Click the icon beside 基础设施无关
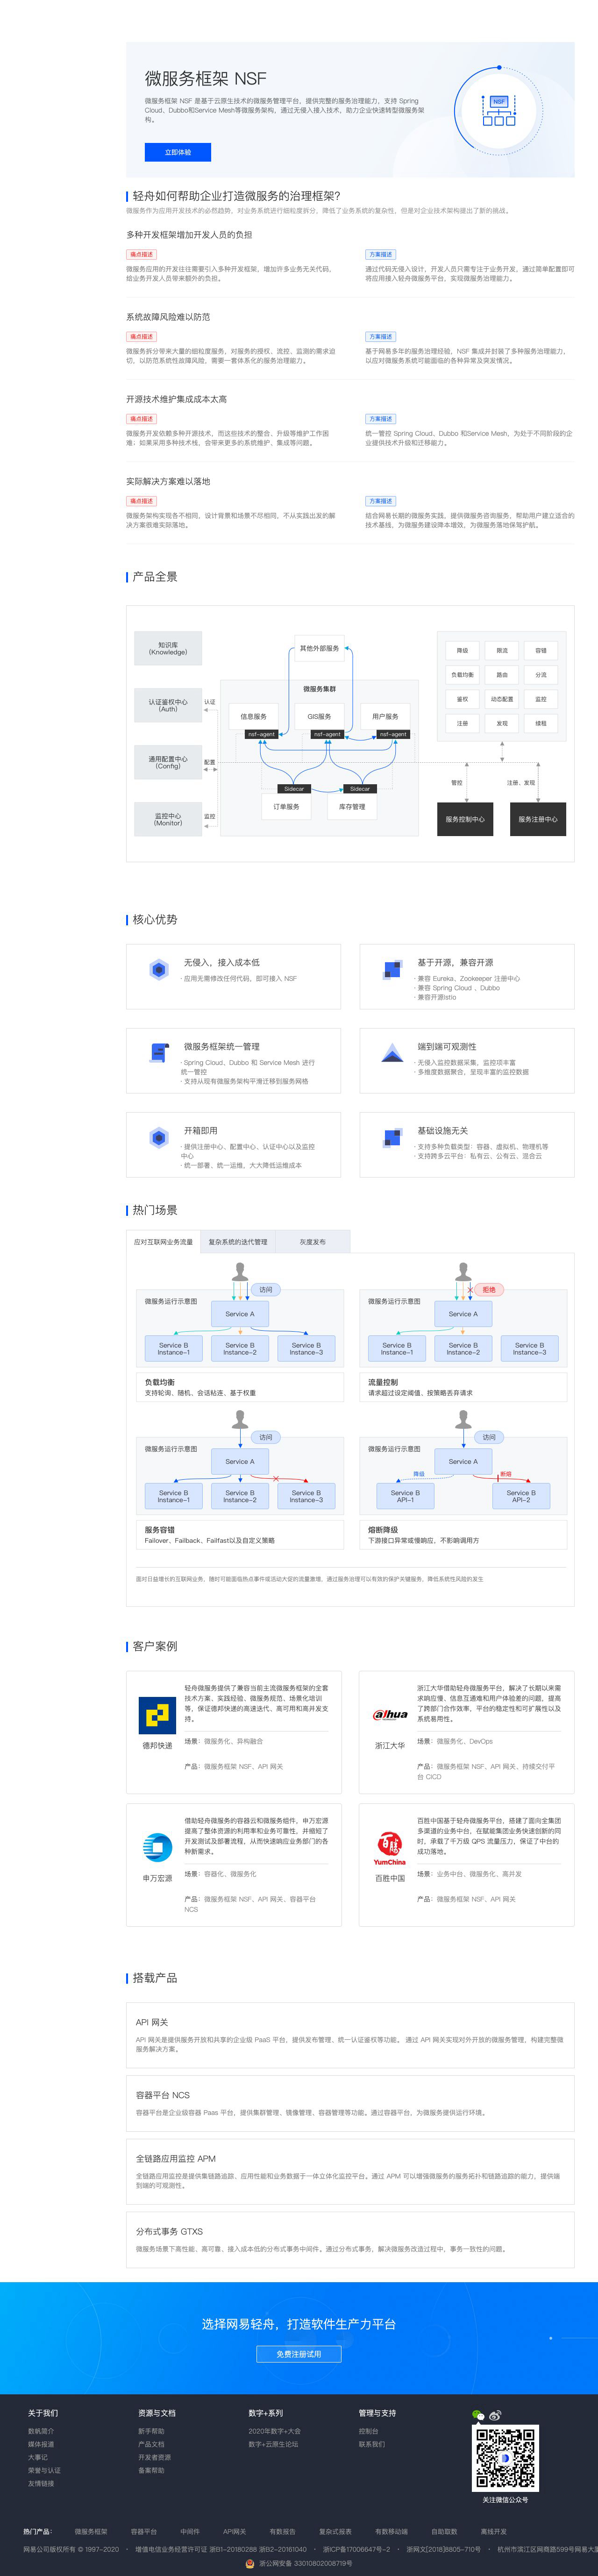Screen dimensions: 598x2576 click(x=392, y=1138)
